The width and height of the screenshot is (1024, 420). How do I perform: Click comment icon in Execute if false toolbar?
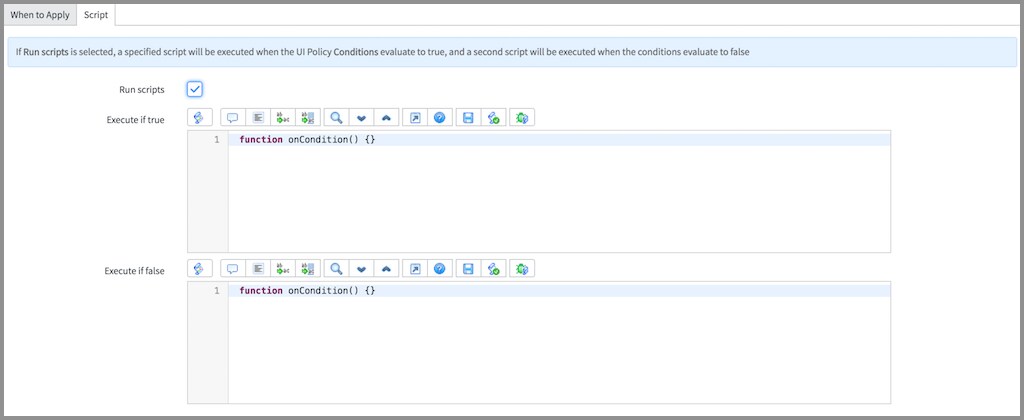click(232, 268)
